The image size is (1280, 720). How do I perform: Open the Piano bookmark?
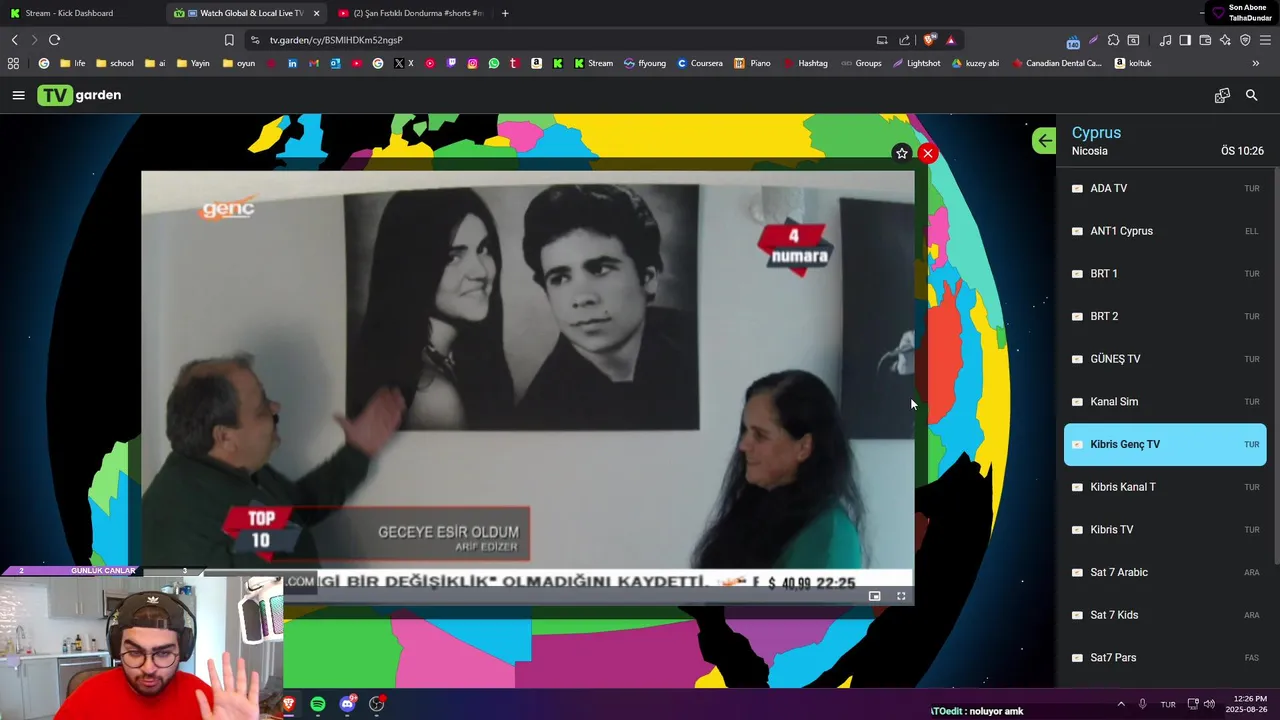[752, 63]
